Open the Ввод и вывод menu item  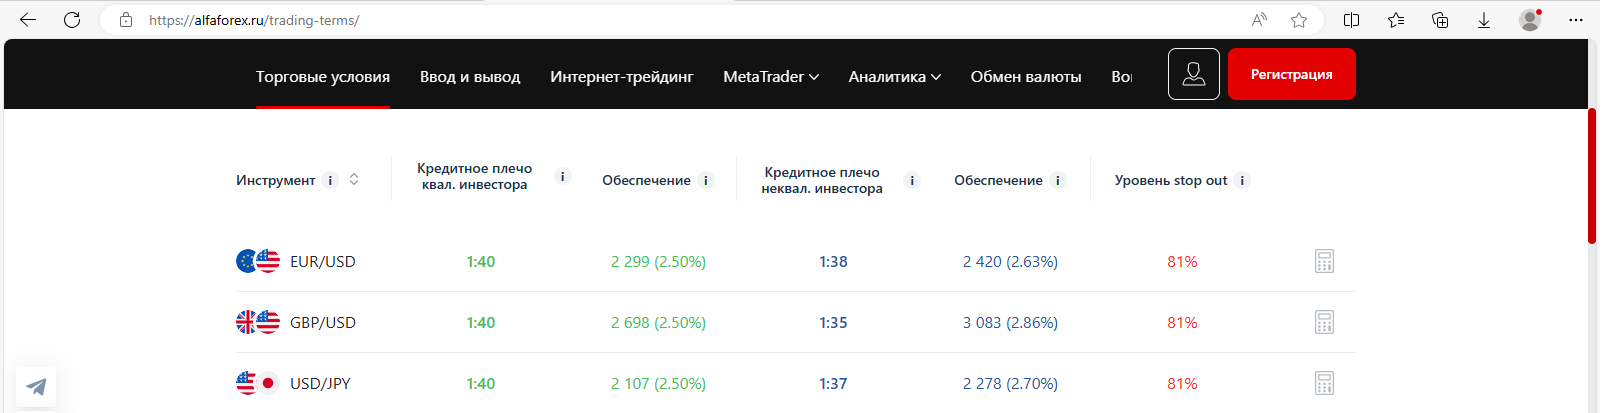click(470, 77)
